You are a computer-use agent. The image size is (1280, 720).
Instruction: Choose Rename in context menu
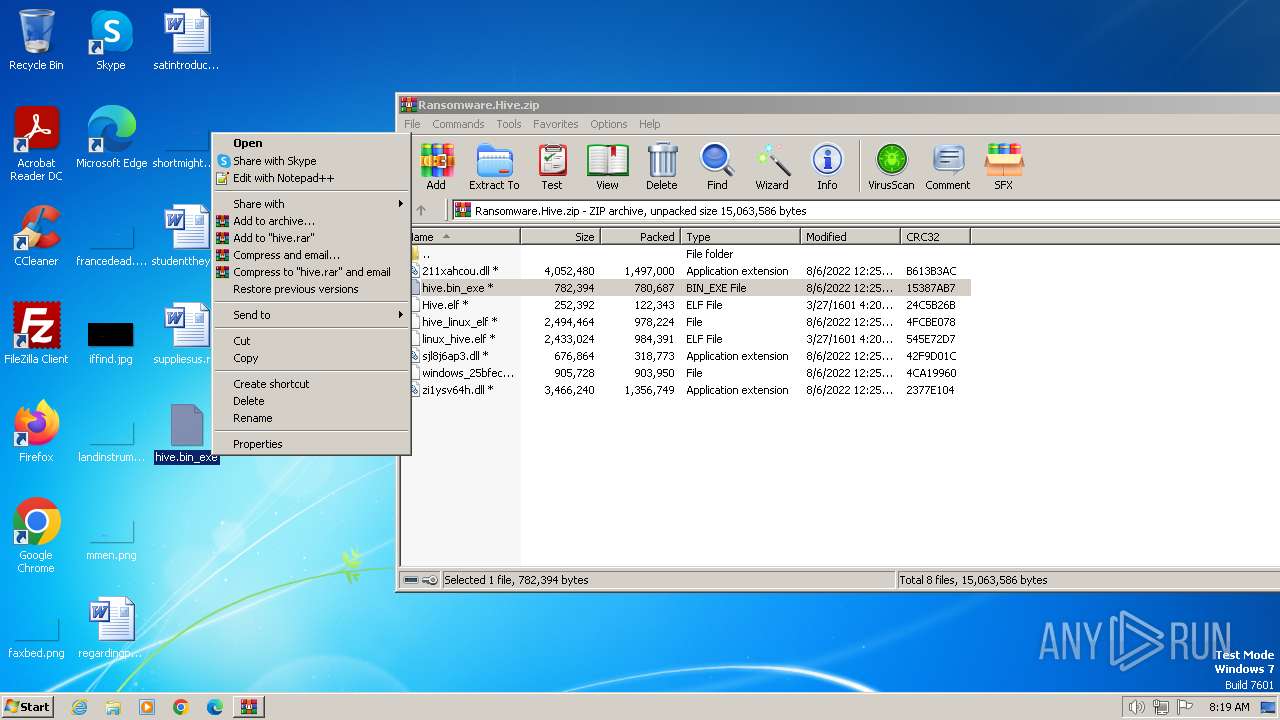[x=311, y=418]
